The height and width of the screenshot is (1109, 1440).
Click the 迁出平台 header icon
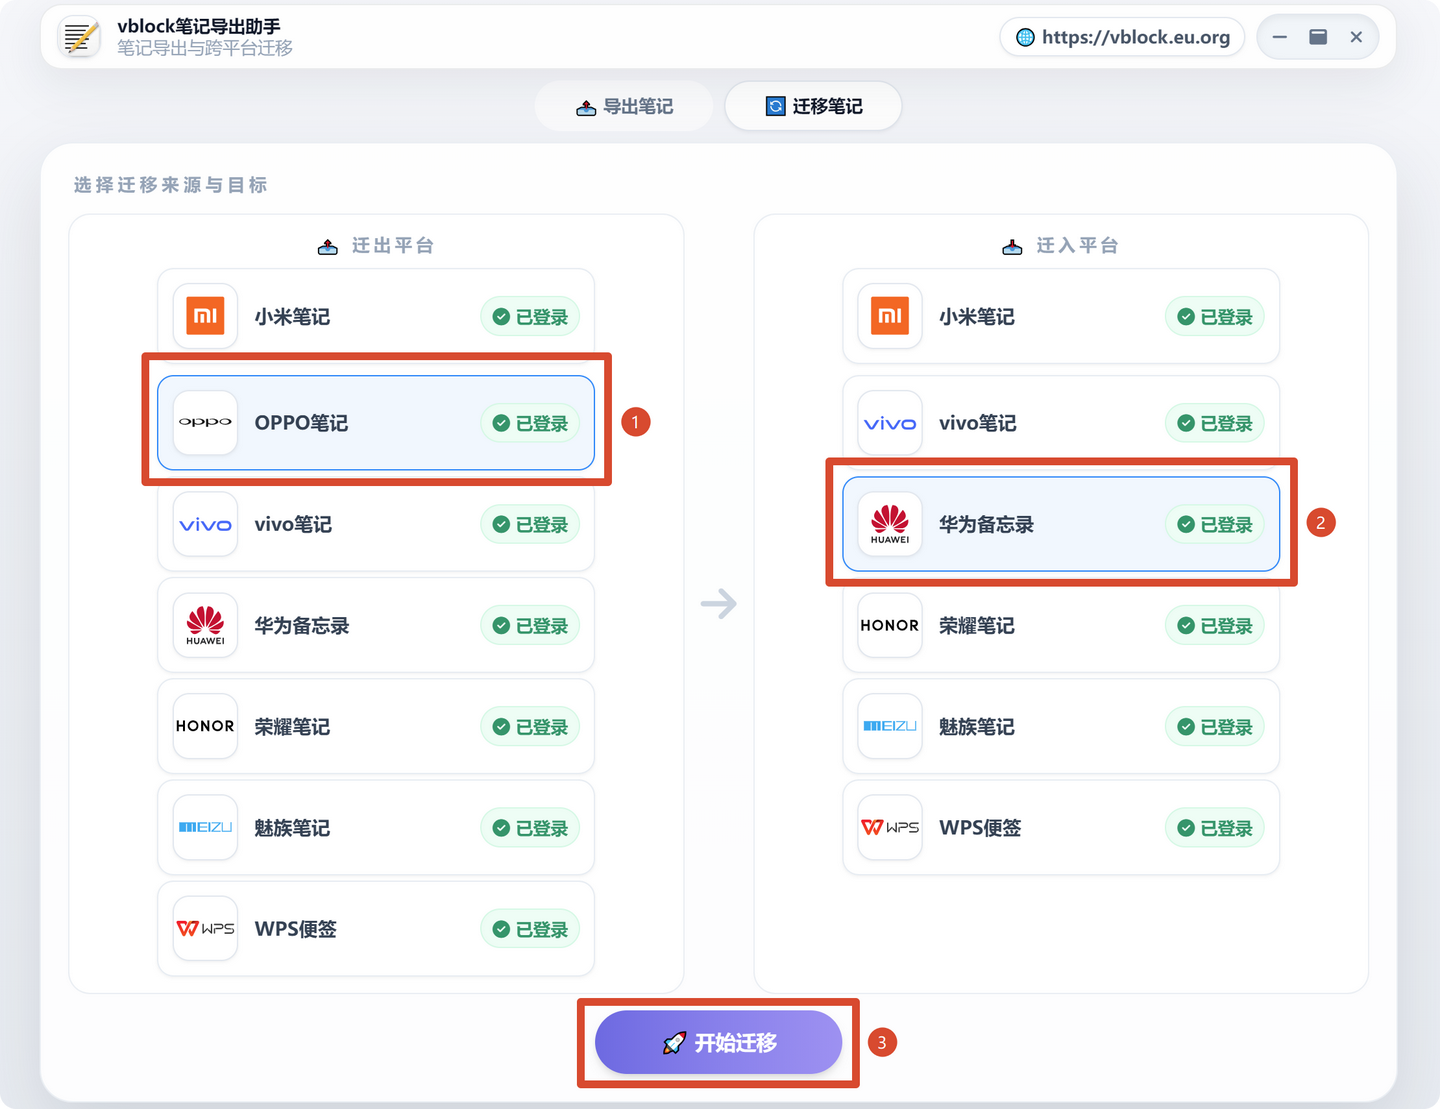[328, 246]
